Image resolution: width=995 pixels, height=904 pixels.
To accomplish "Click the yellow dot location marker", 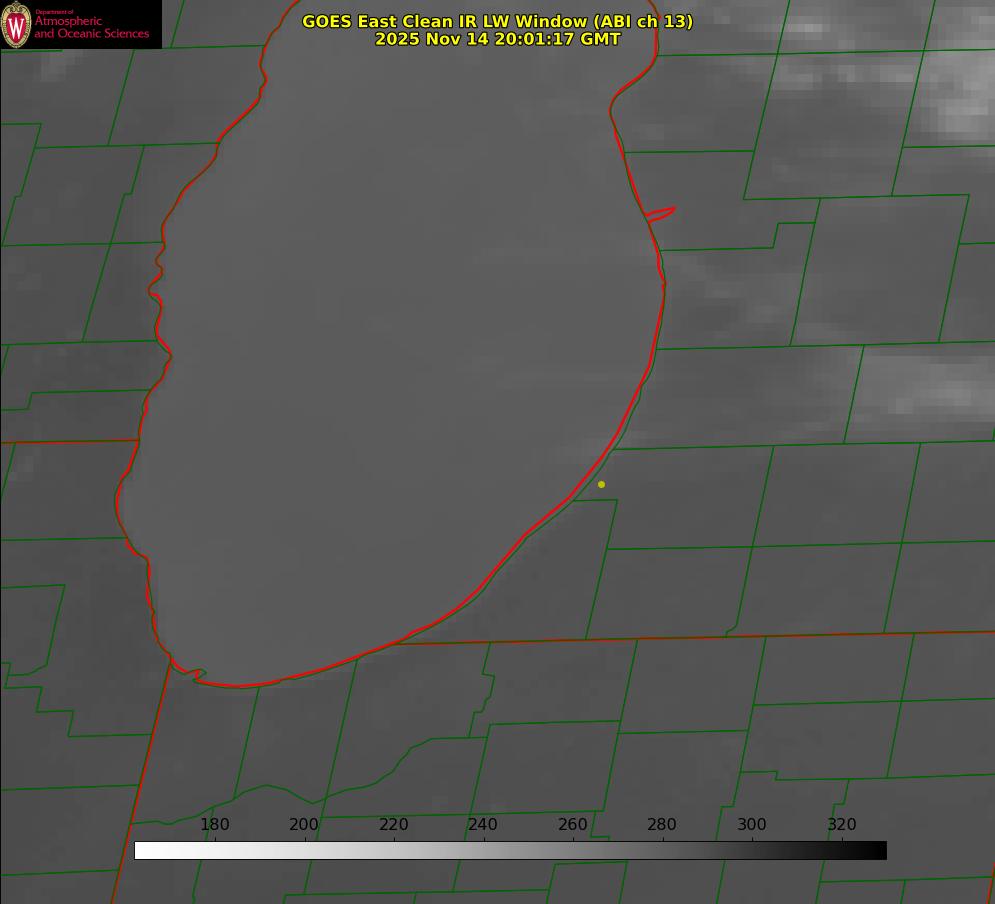I will (601, 485).
